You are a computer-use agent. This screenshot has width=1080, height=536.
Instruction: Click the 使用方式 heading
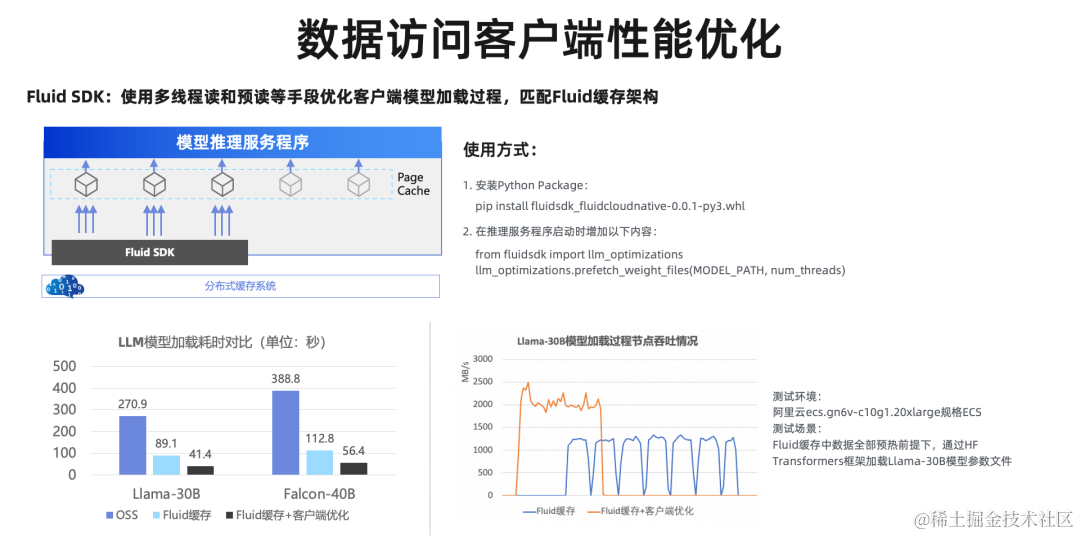(x=499, y=150)
